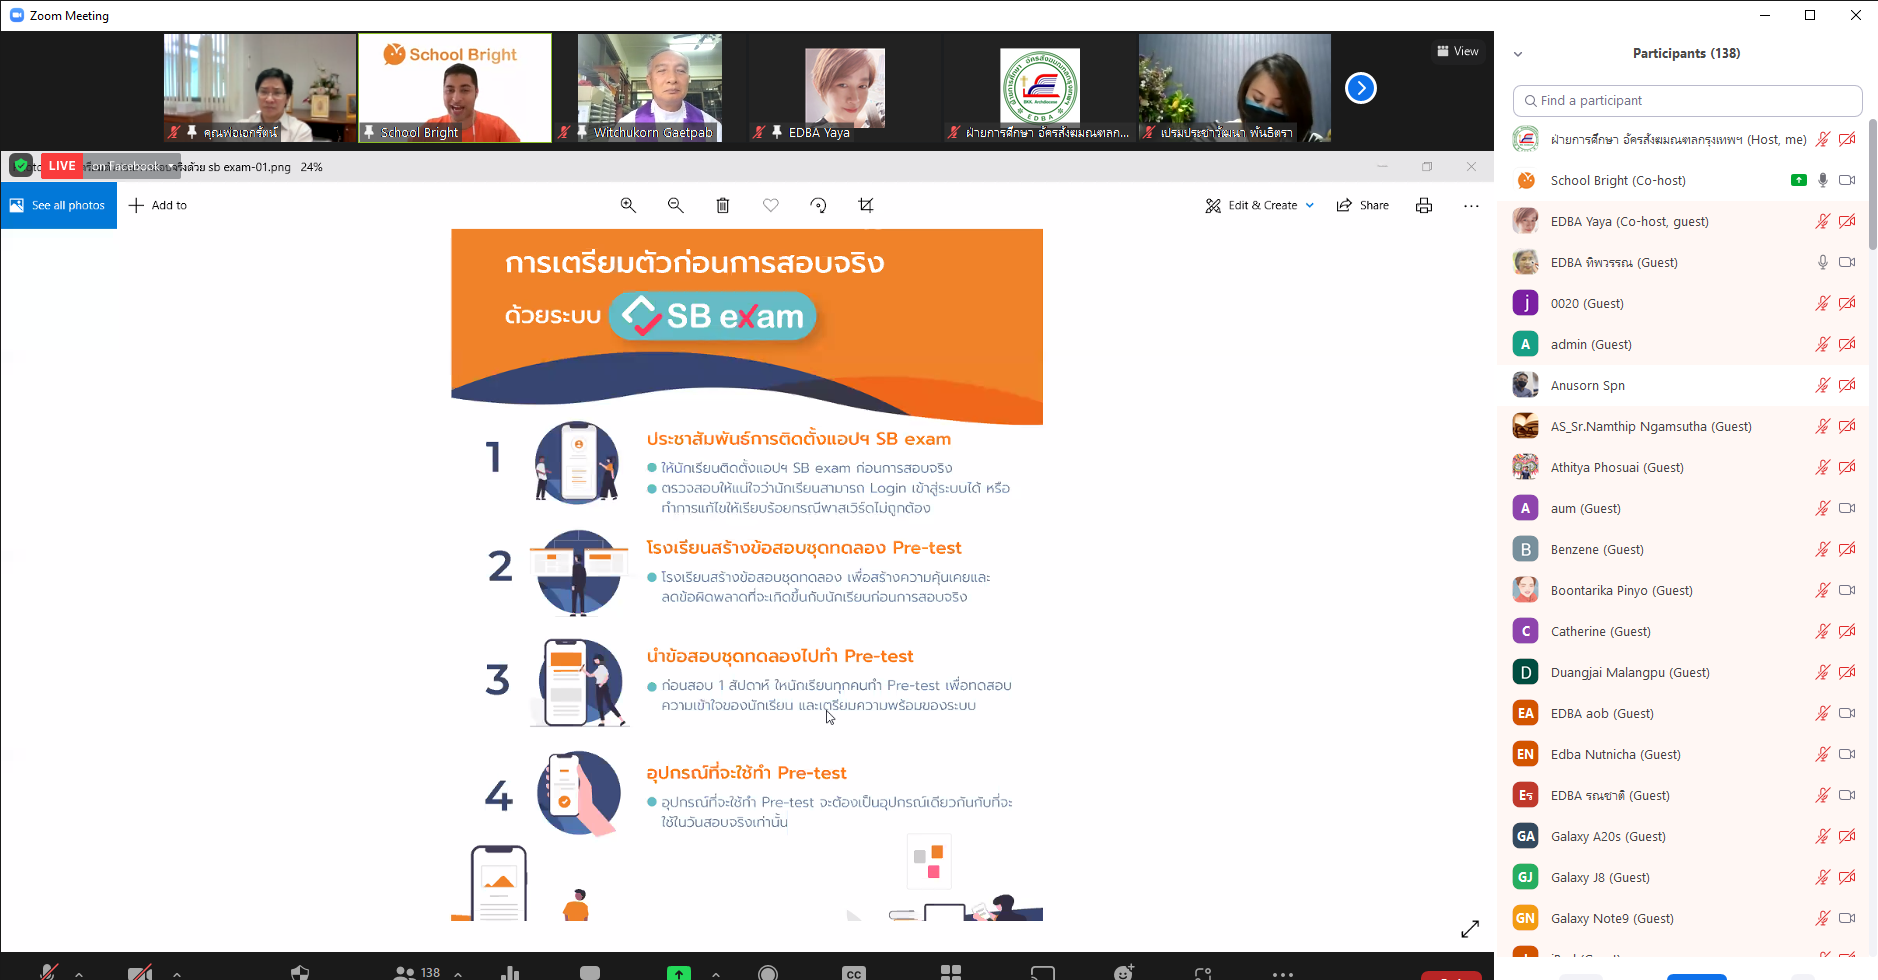1878x980 pixels.
Task: Enter full screen with the diagonal arrows icon
Action: click(1470, 929)
